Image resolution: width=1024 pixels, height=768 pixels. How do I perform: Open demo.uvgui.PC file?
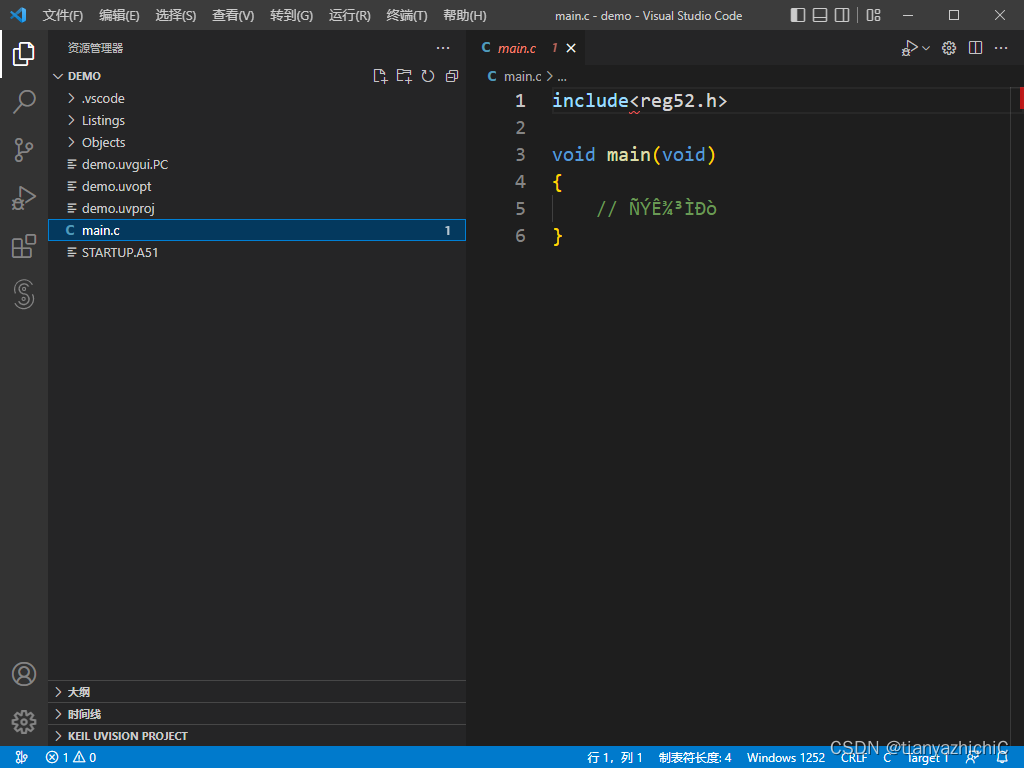257,165
